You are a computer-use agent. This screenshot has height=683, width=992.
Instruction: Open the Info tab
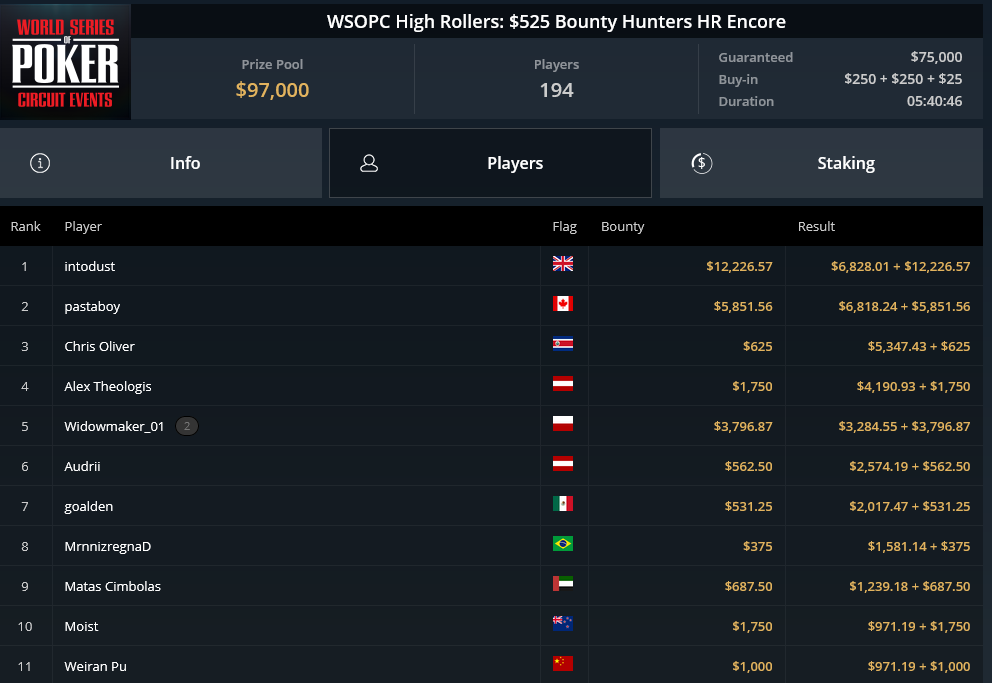(x=161, y=163)
